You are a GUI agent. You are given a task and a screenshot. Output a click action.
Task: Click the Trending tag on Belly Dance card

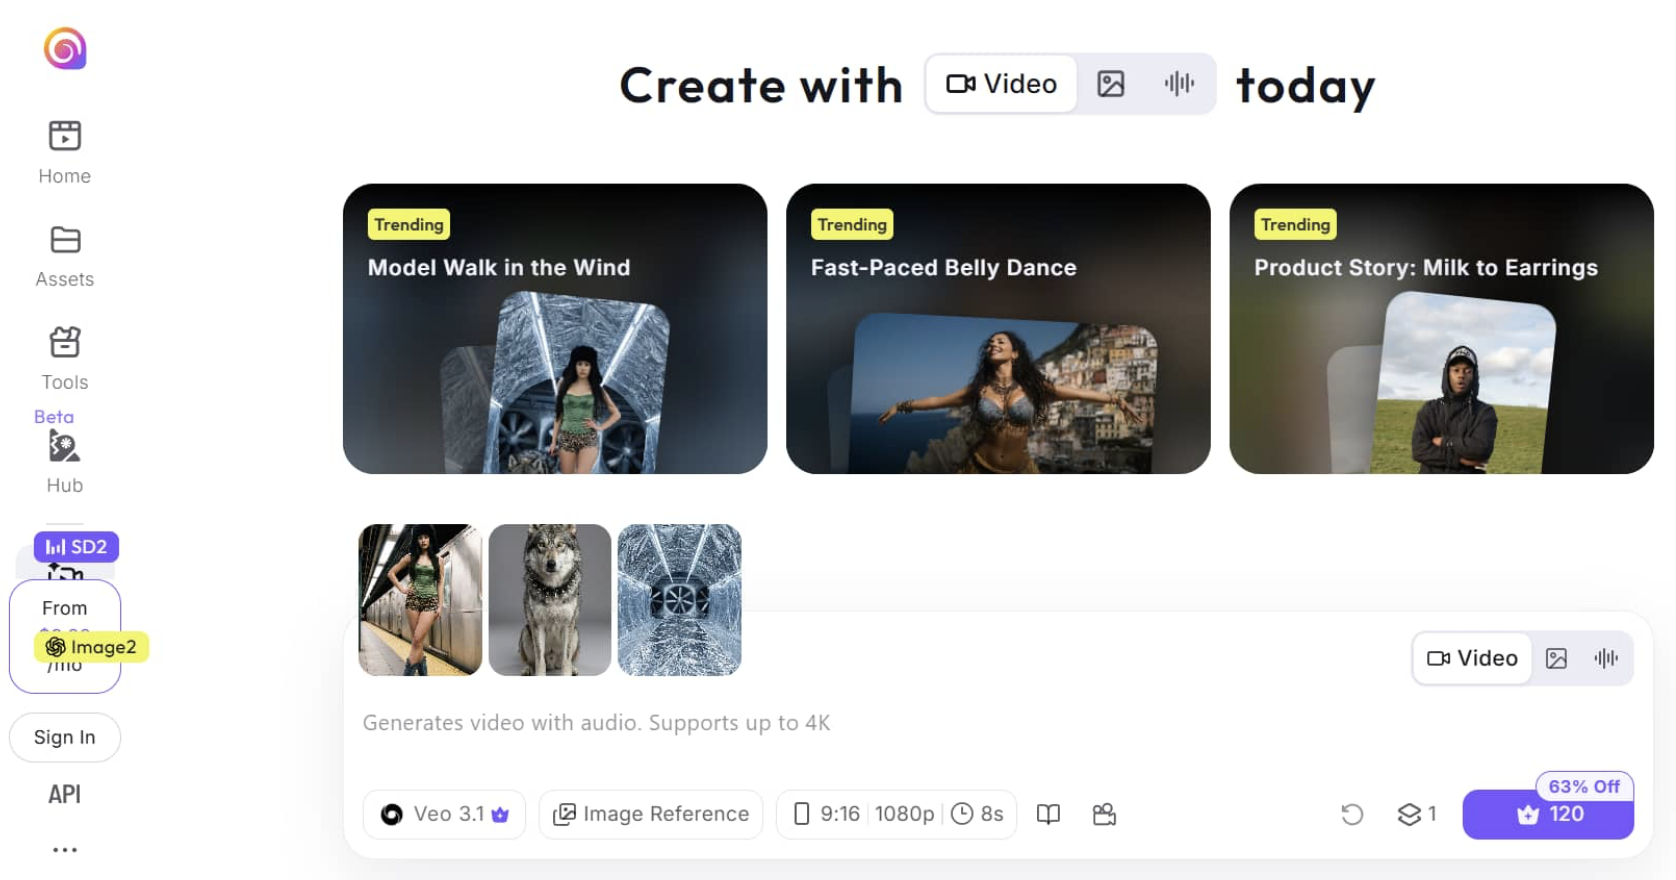pos(852,224)
